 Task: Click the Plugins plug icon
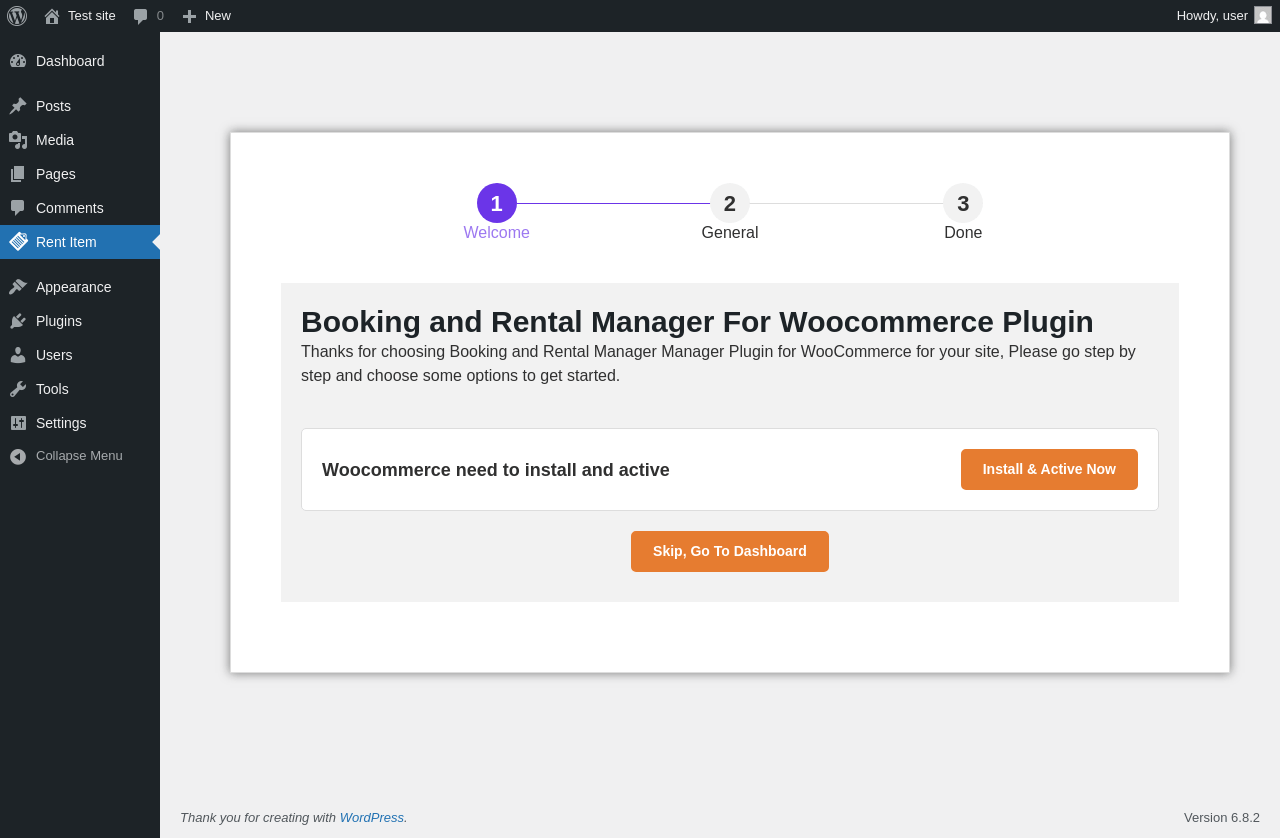(18, 321)
